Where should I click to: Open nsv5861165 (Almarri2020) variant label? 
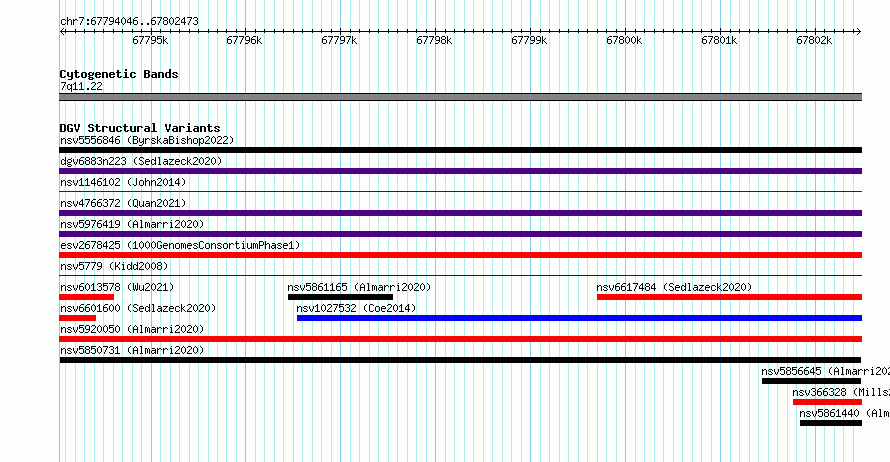359,287
